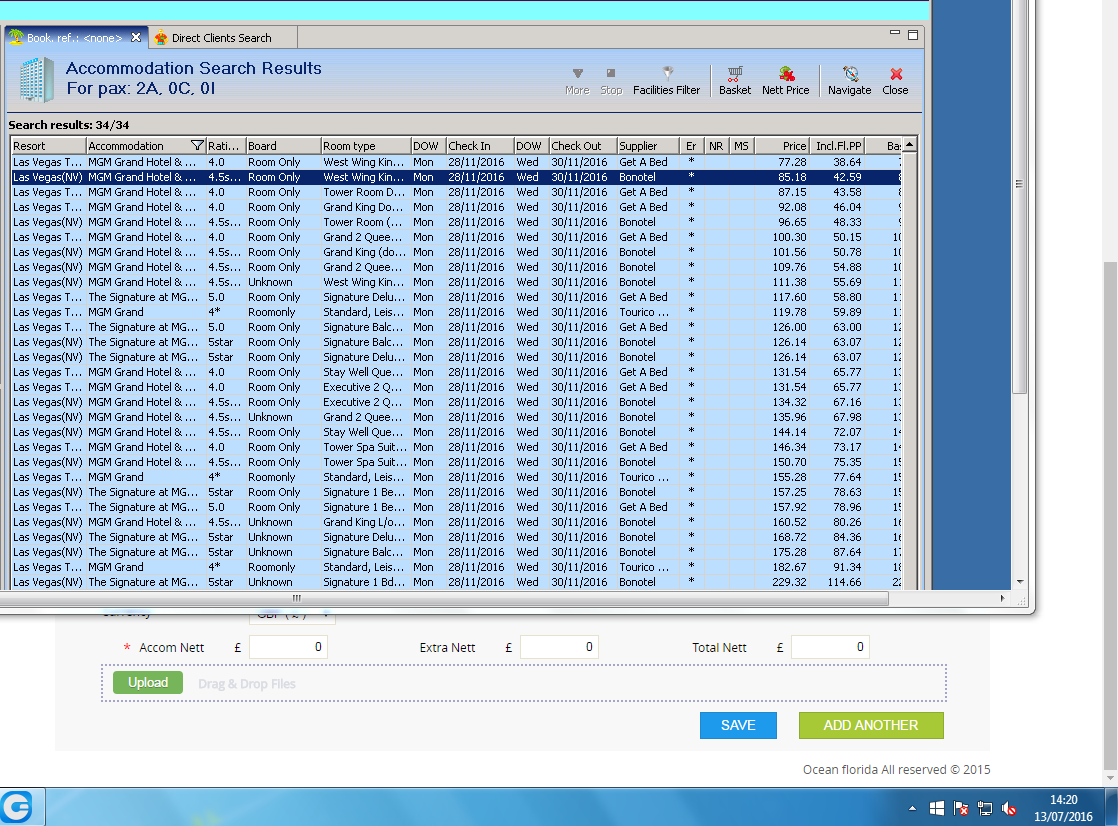Show hidden system tray icons
This screenshot has height=826, width=1118.
[912, 808]
